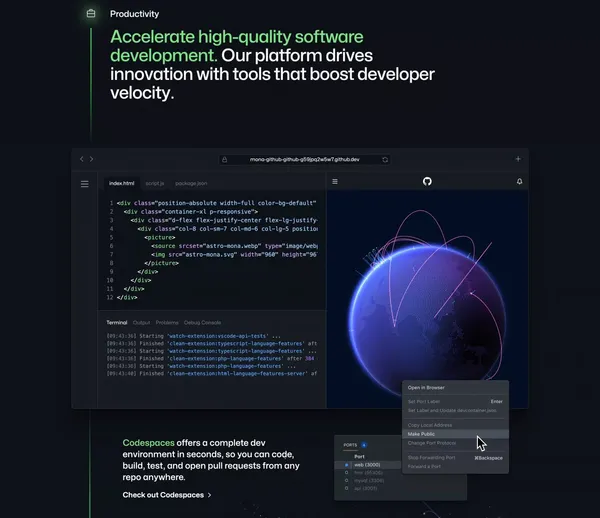Image resolution: width=600 pixels, height=518 pixels.
Task: Choose Change Port Protocol menu entry
Action: point(455,443)
